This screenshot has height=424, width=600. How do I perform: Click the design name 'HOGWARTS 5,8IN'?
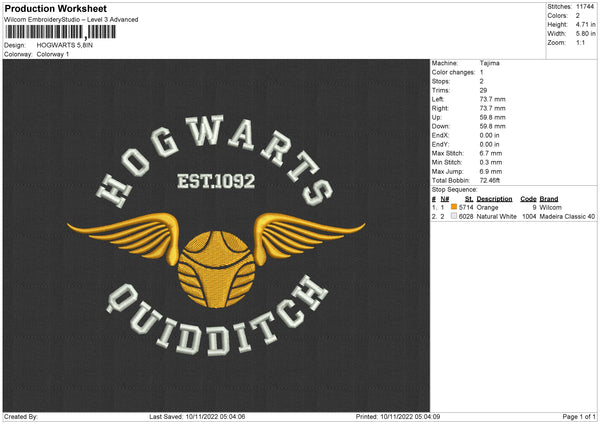(x=65, y=45)
